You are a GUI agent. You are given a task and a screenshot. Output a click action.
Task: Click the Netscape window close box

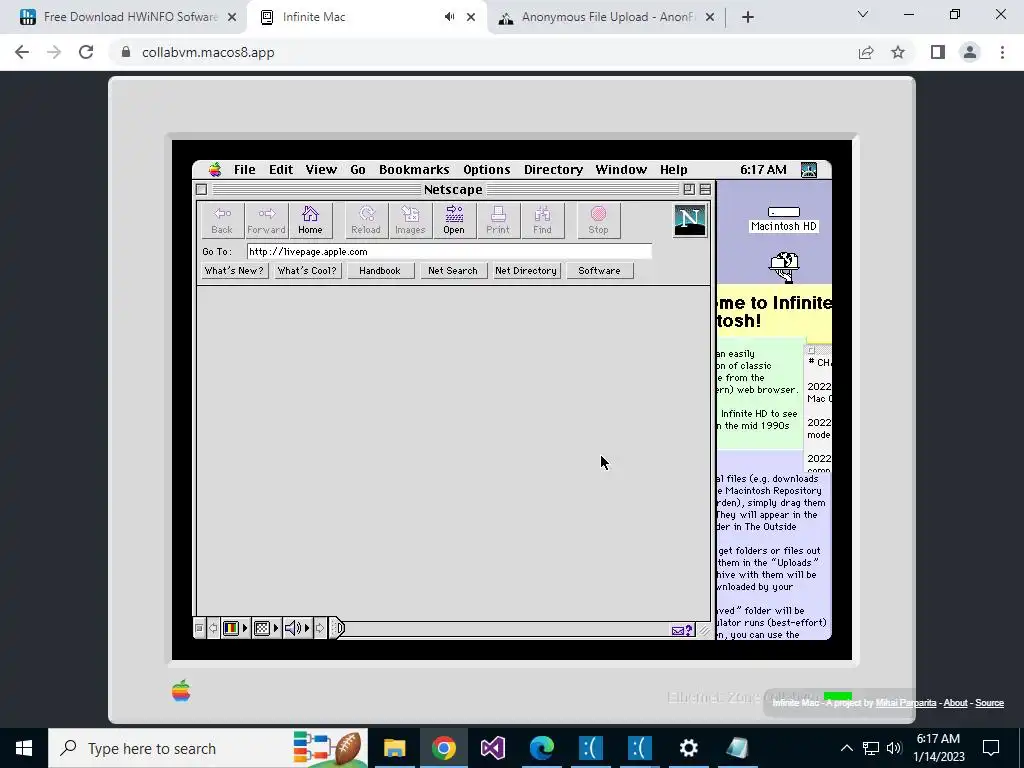202,189
